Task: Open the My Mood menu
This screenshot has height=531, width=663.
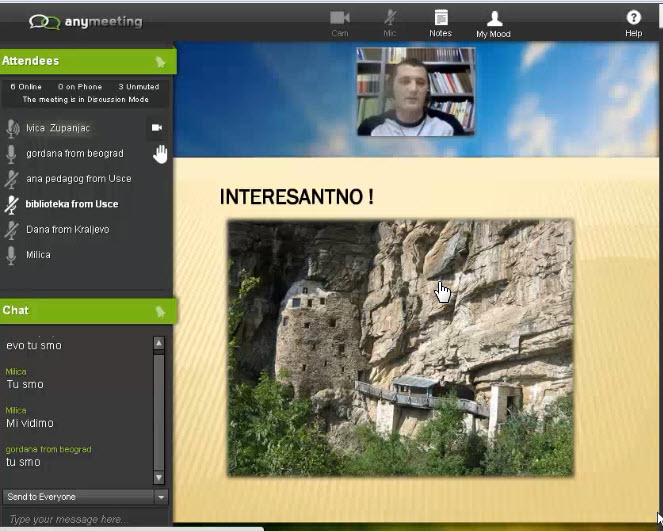Action: [493, 21]
